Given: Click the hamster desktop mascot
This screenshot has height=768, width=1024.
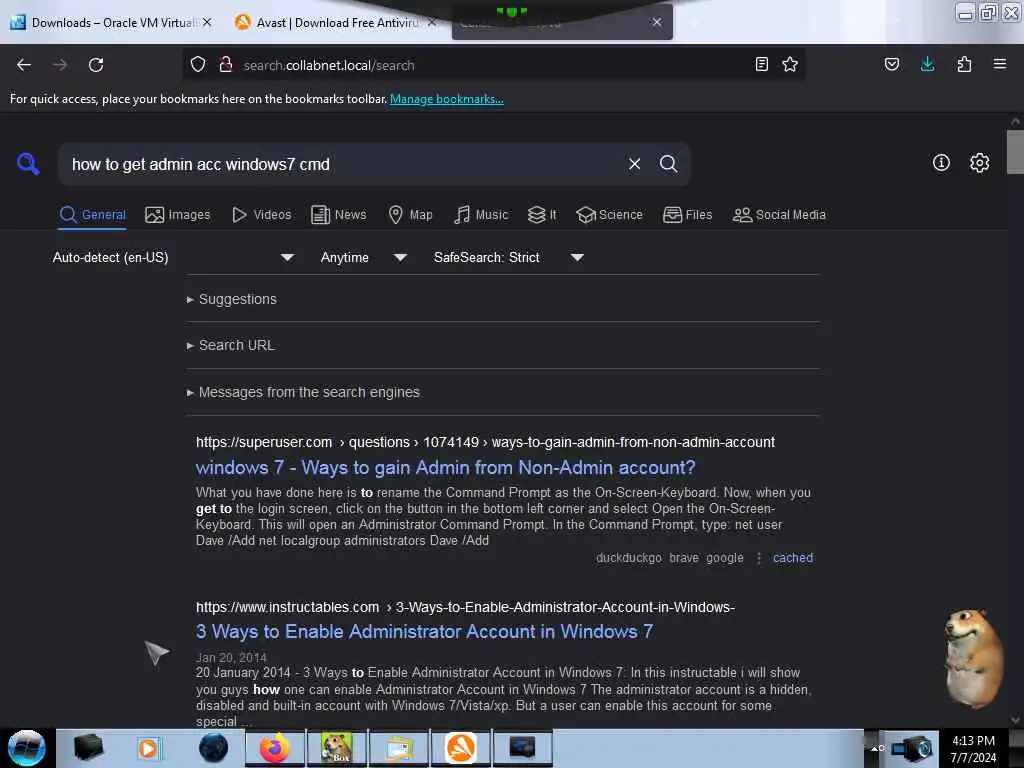Looking at the screenshot, I should tap(973, 658).
